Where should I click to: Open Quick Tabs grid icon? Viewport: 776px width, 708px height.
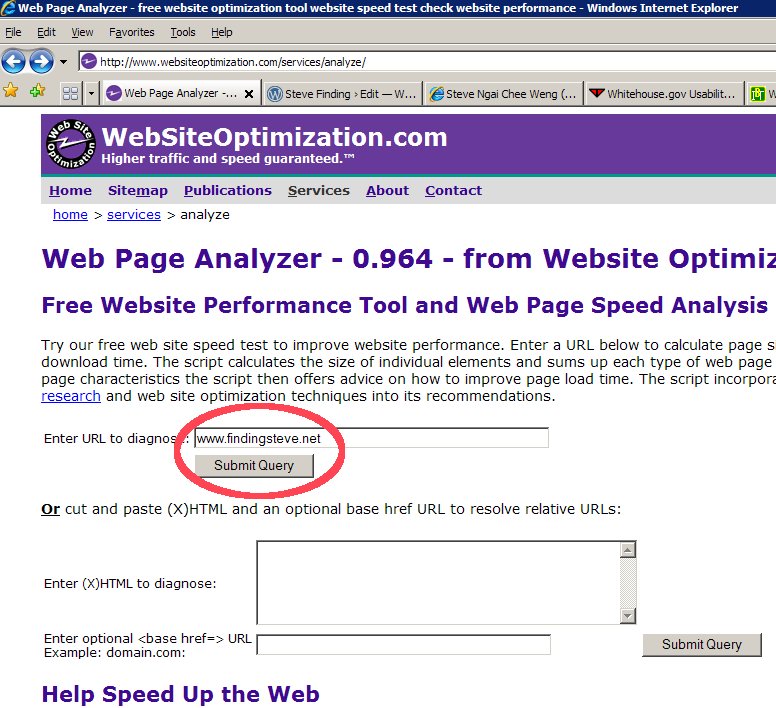(70, 94)
